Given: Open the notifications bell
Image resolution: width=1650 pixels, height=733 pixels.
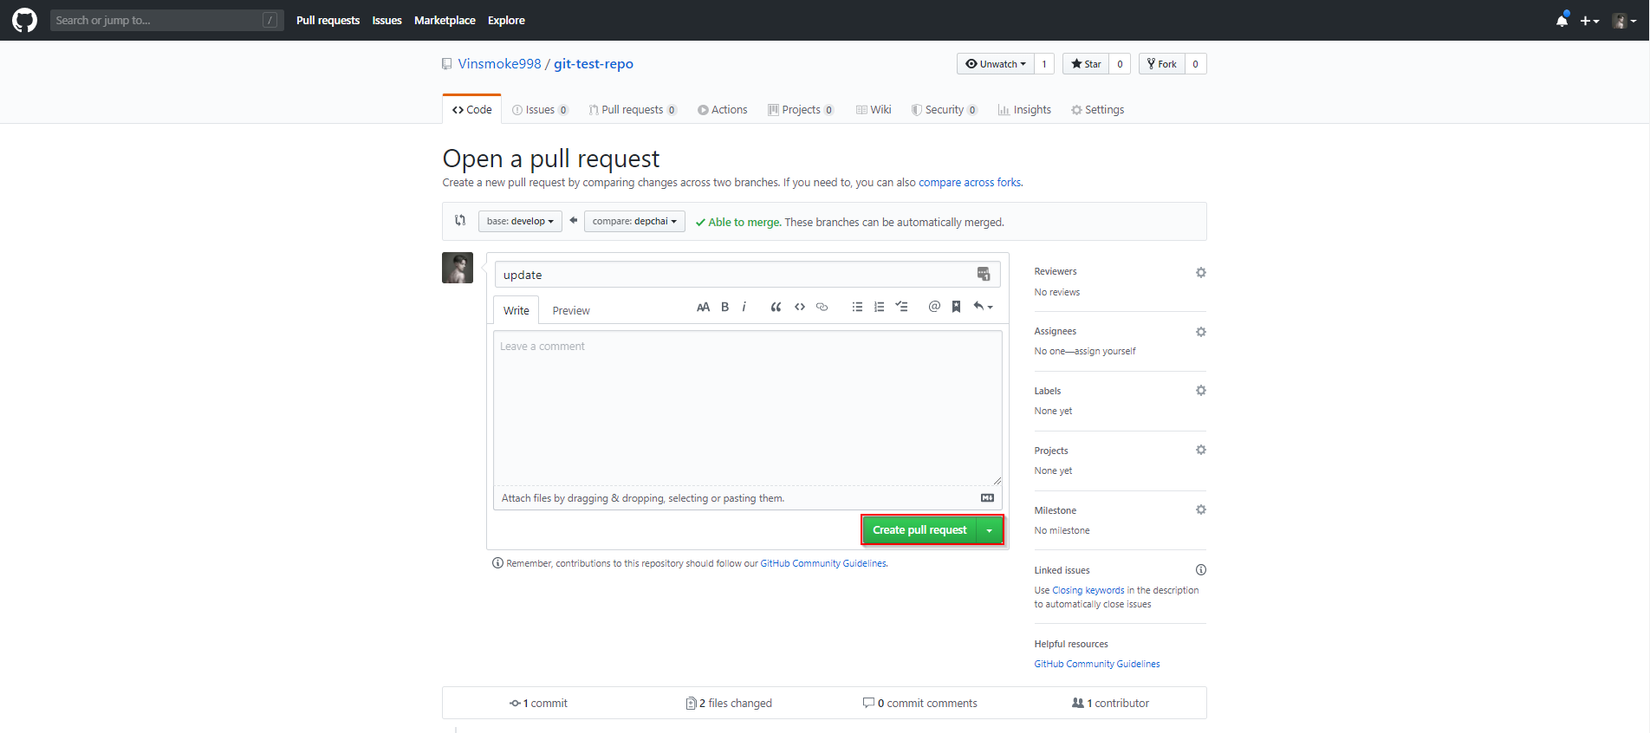Looking at the screenshot, I should (x=1562, y=20).
